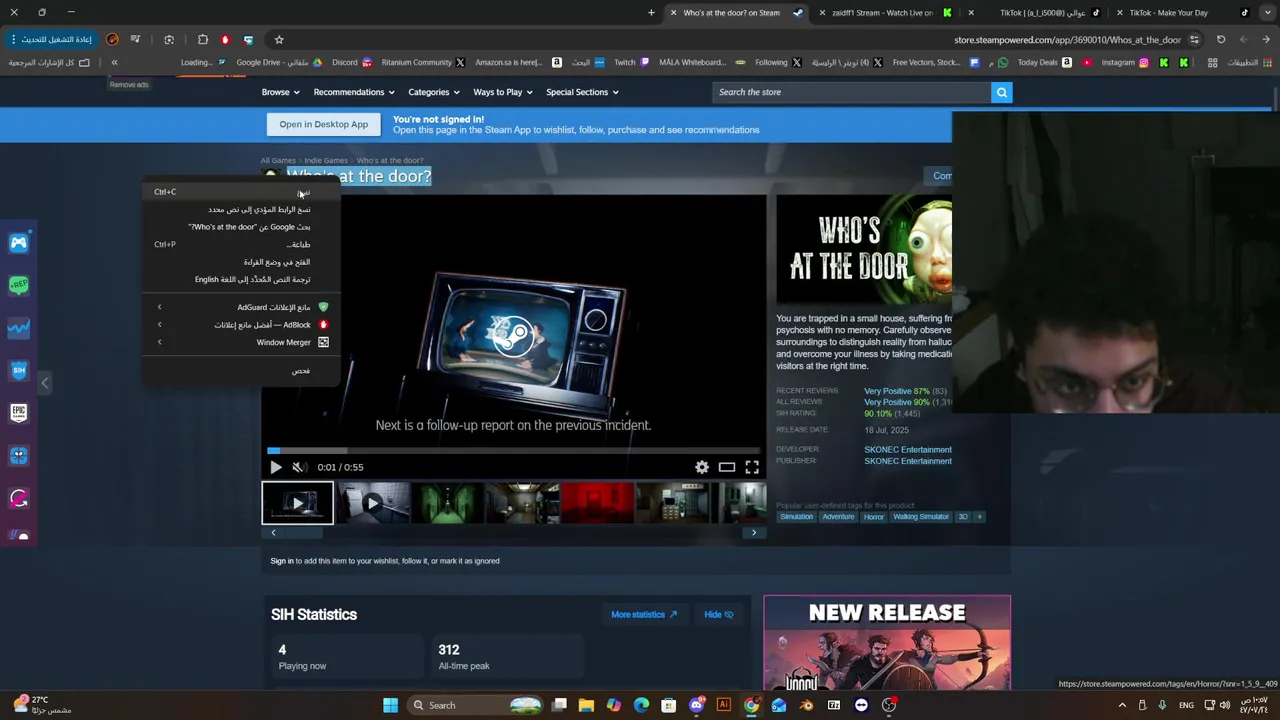The image size is (1280, 720).
Task: Toggle theater mode on the video player
Action: [x=727, y=467]
